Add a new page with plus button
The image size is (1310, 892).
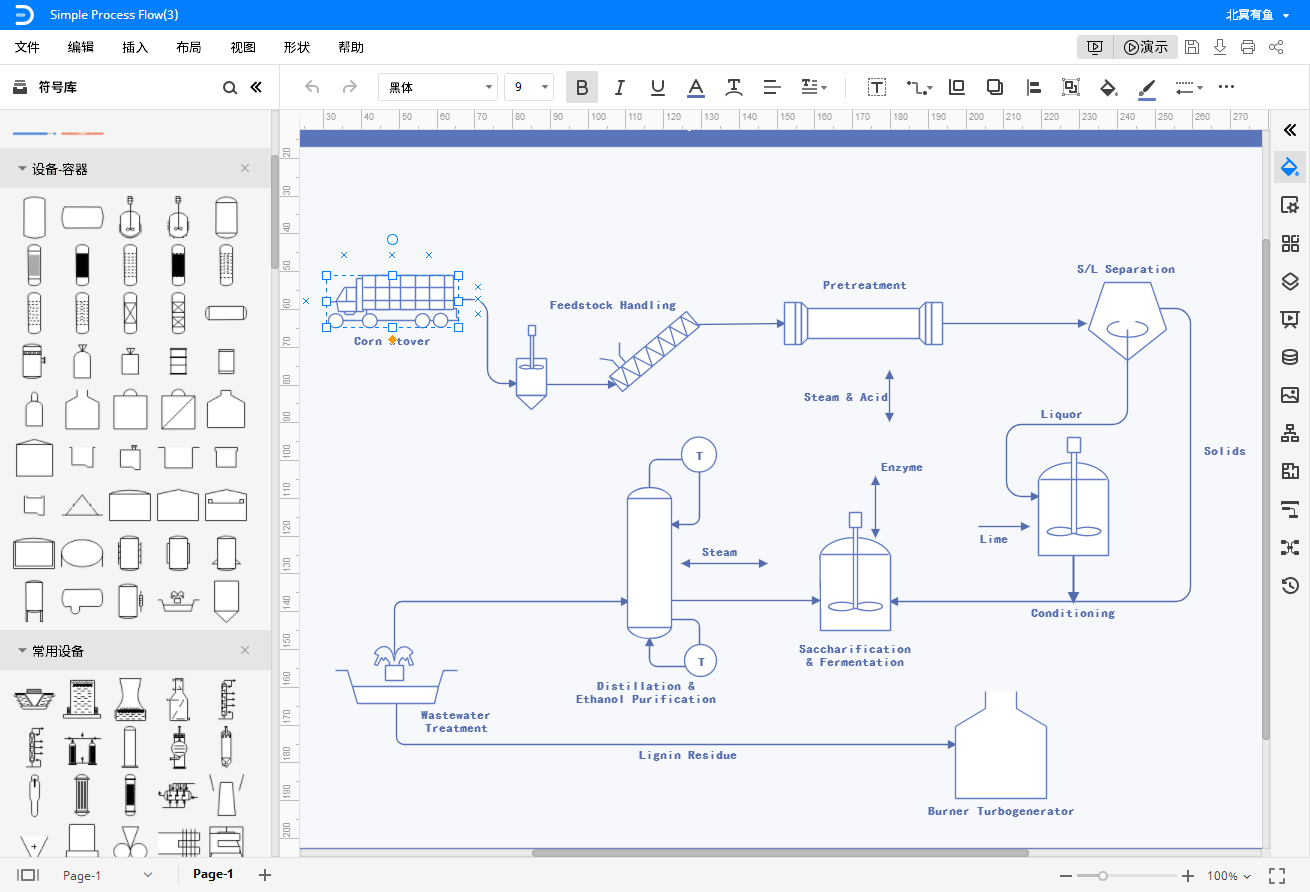(x=265, y=875)
